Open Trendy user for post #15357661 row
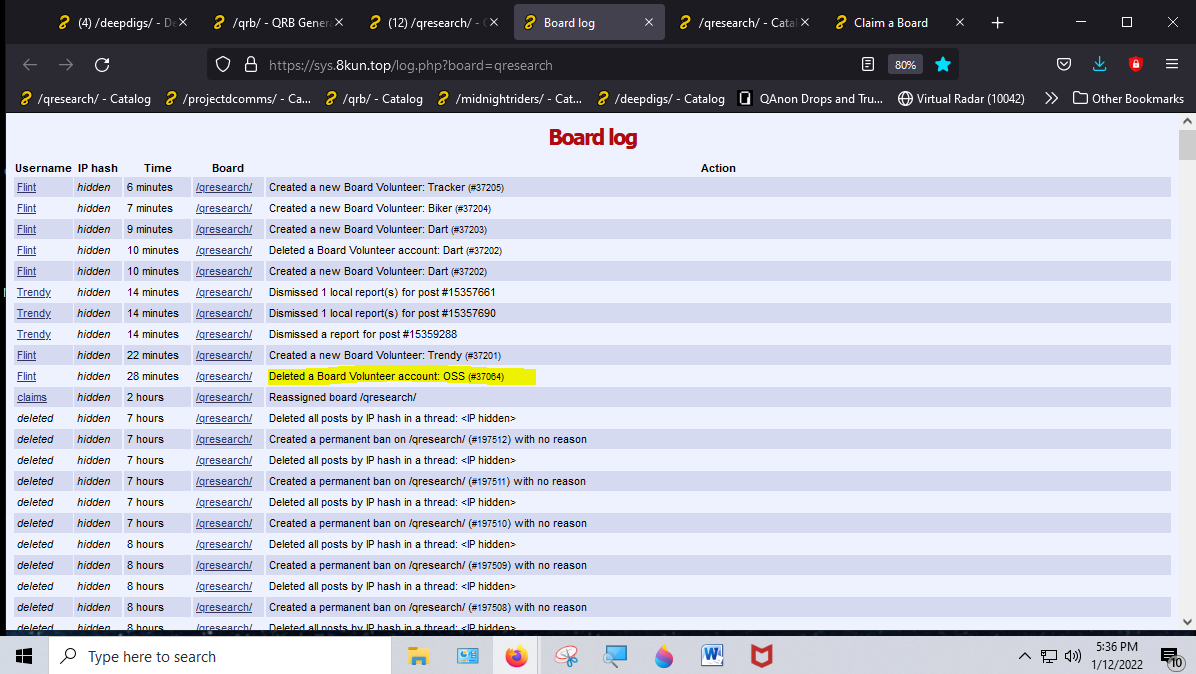Viewport: 1196px width, 674px height. pos(34,293)
